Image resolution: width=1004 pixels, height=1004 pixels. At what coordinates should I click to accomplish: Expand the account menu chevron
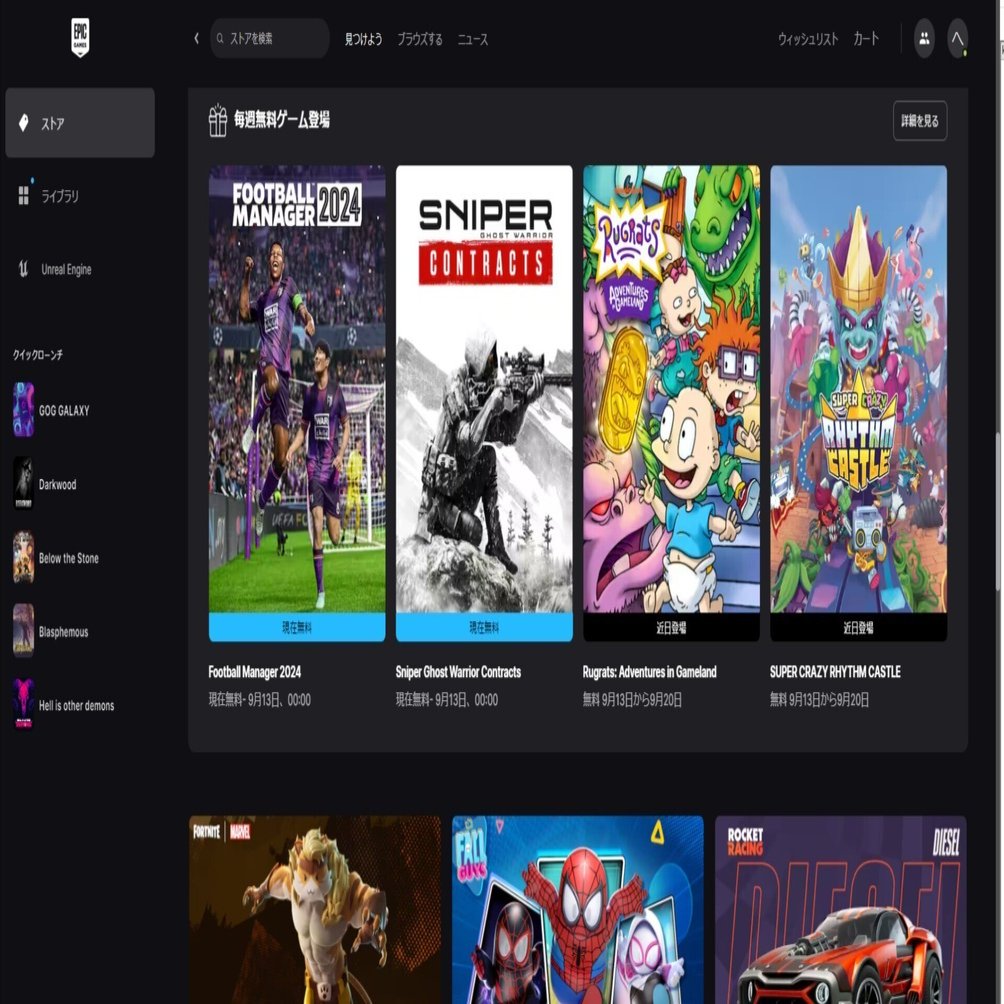coord(959,39)
